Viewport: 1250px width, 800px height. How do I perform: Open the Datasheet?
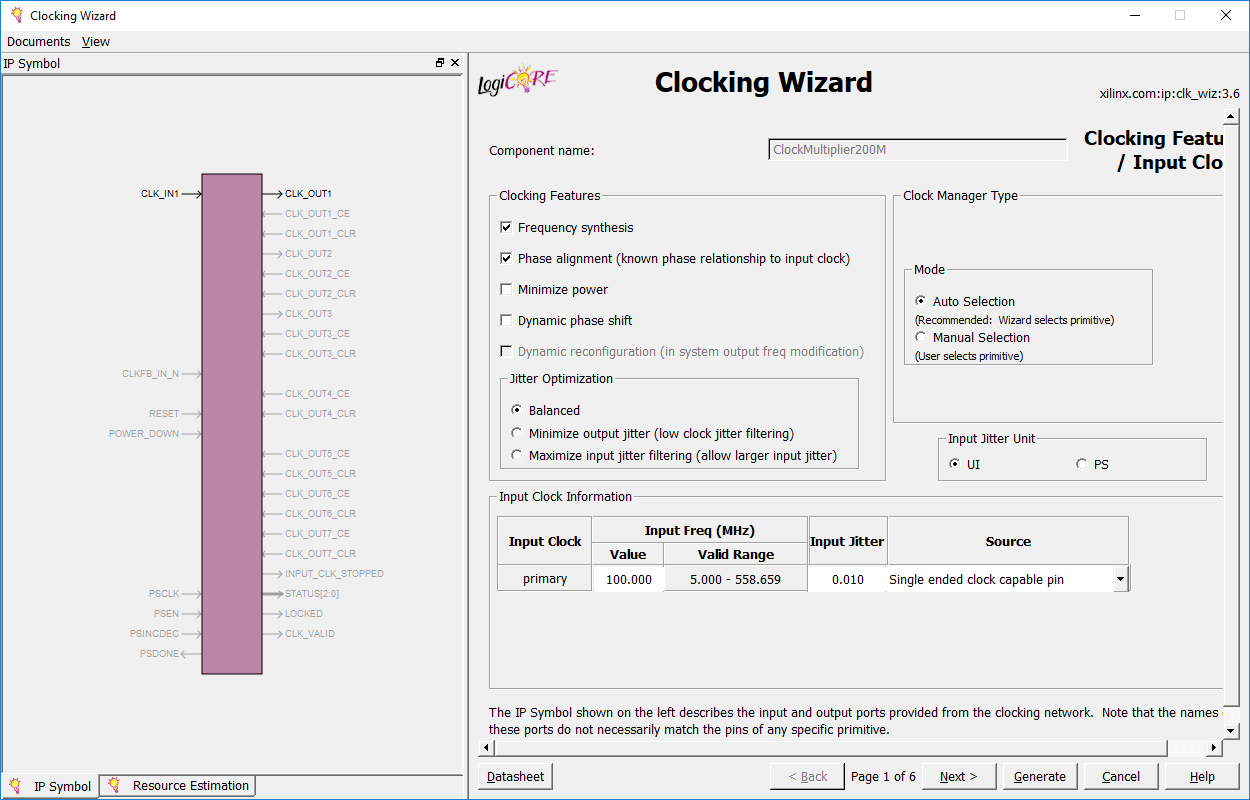point(514,776)
